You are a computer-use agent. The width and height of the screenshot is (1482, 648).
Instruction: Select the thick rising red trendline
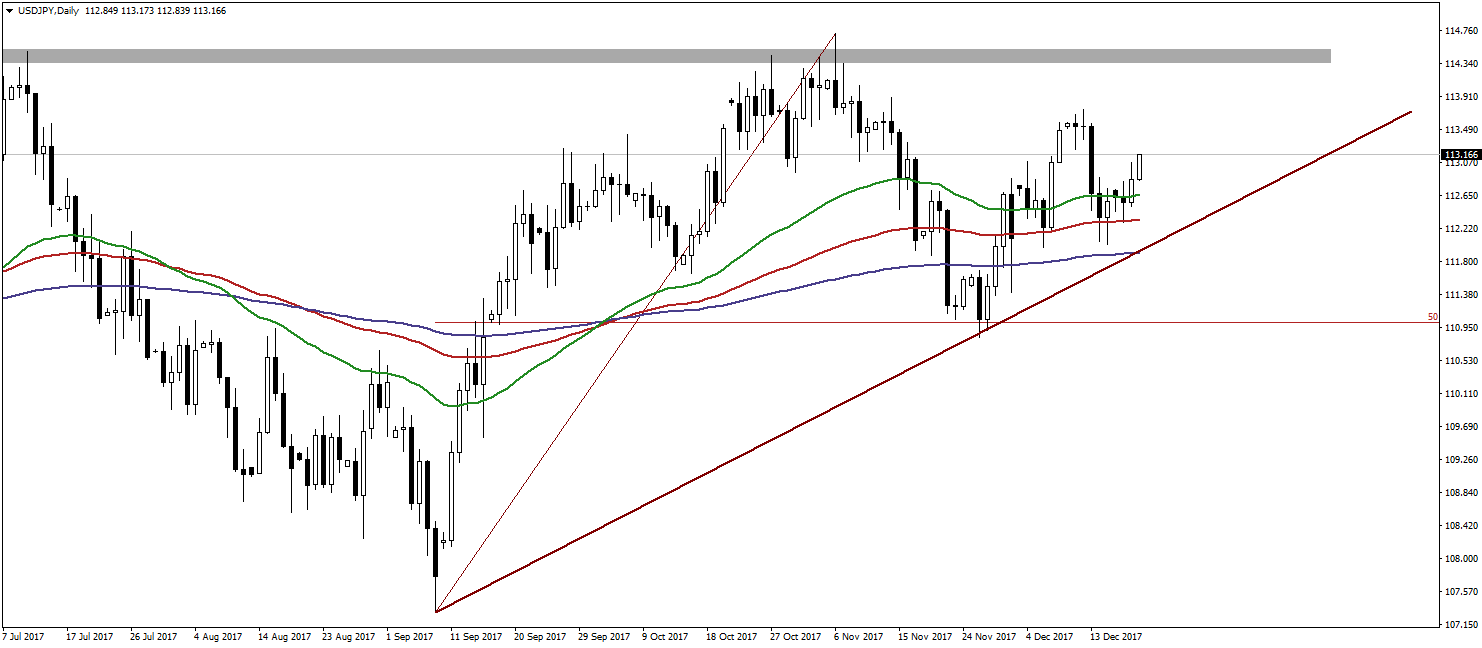pos(923,362)
